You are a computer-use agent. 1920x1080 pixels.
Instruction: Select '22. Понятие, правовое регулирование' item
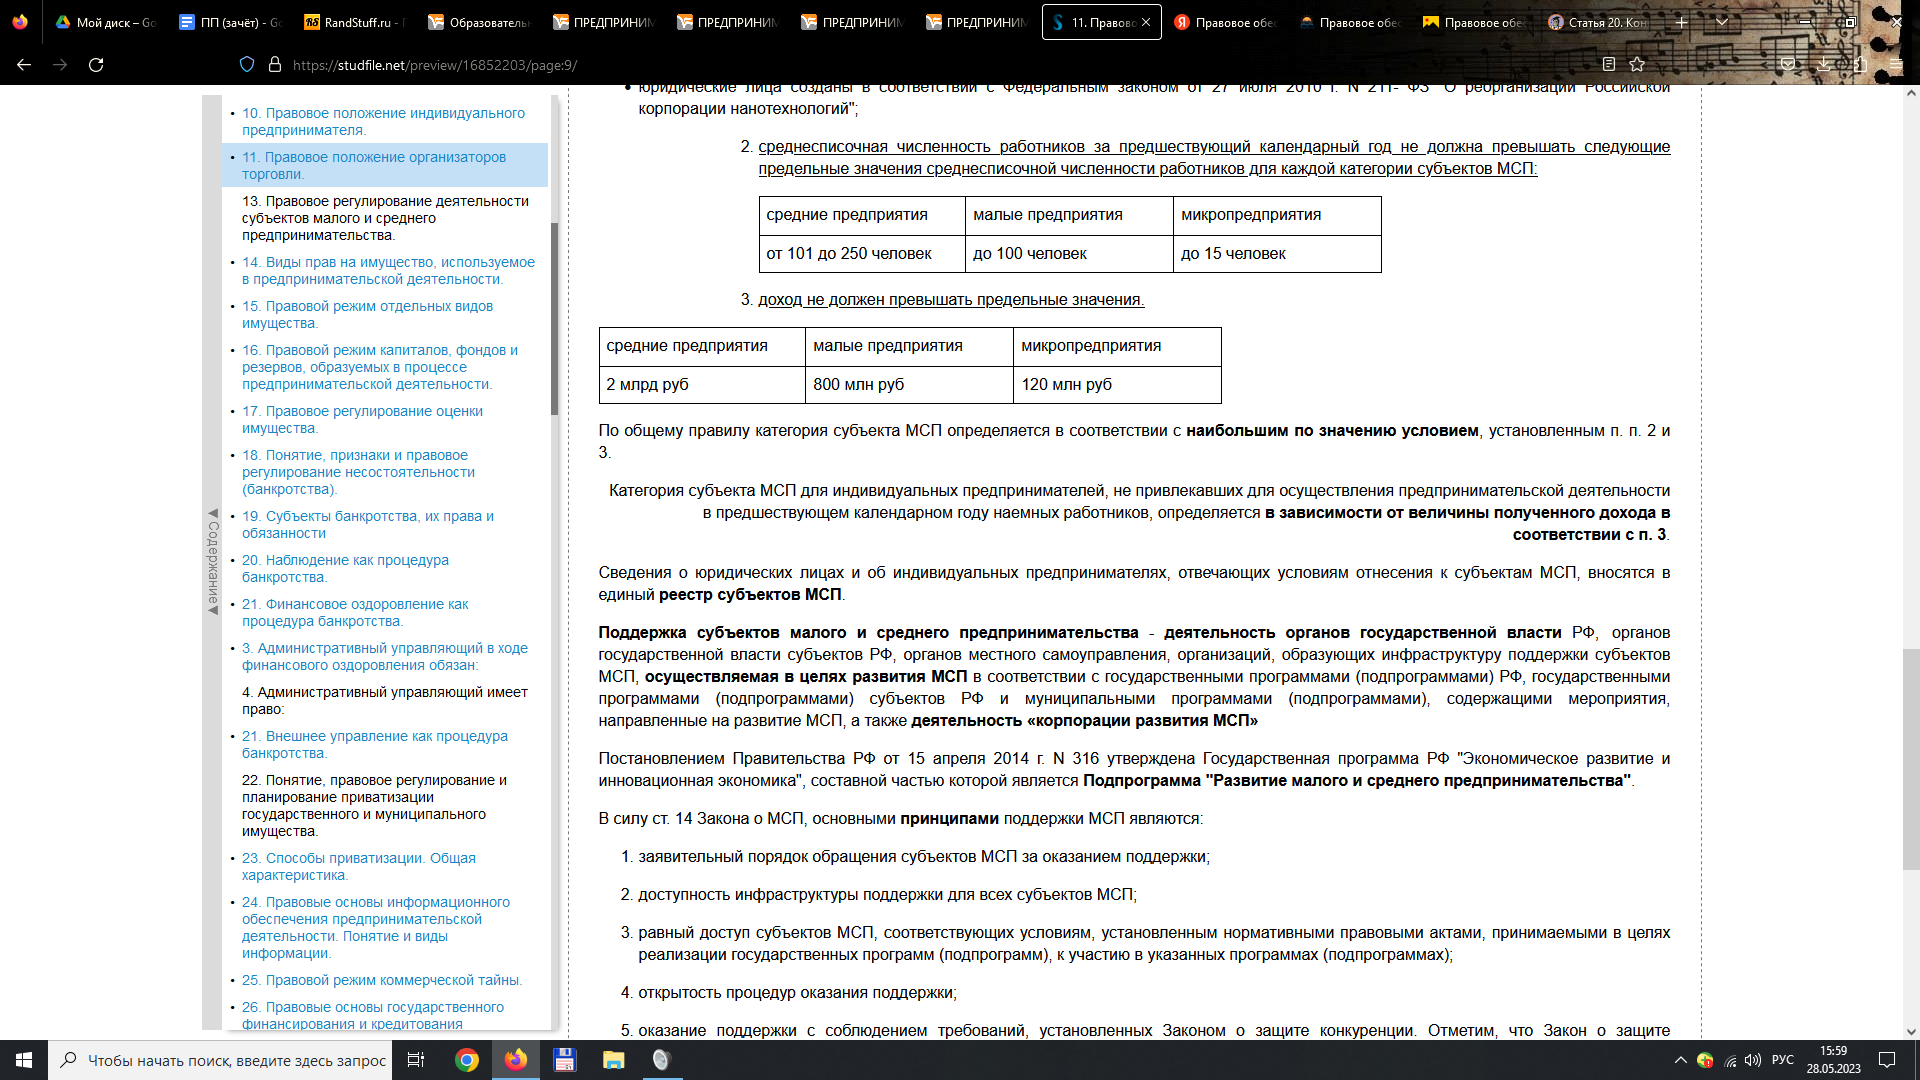pos(374,805)
